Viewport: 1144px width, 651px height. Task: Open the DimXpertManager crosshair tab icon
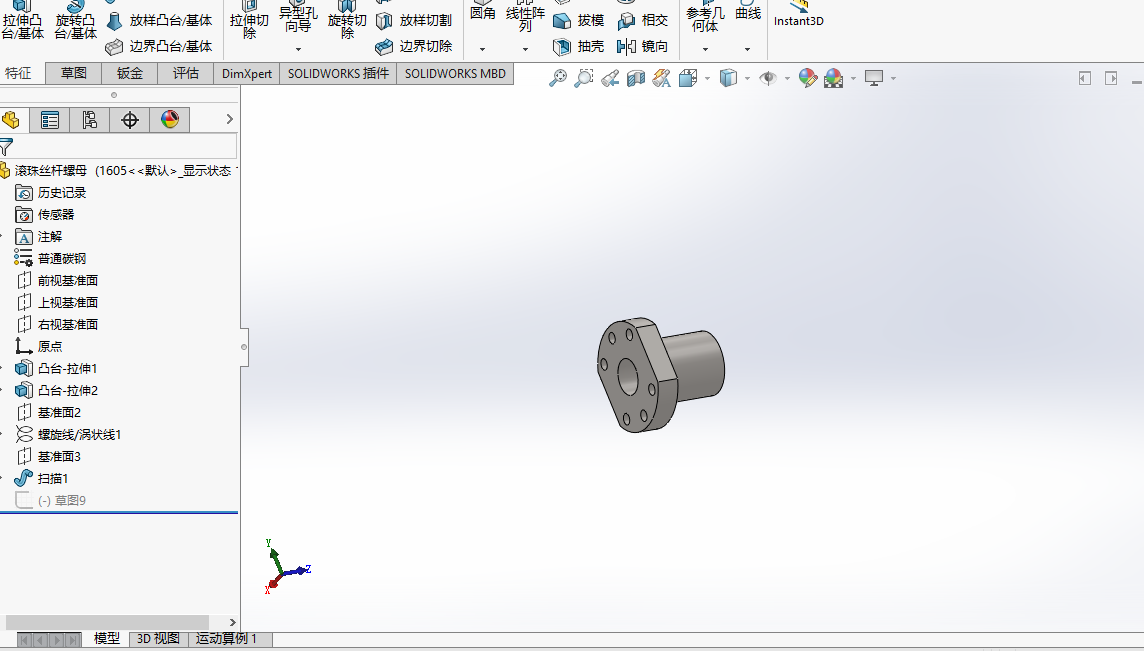[x=130, y=120]
